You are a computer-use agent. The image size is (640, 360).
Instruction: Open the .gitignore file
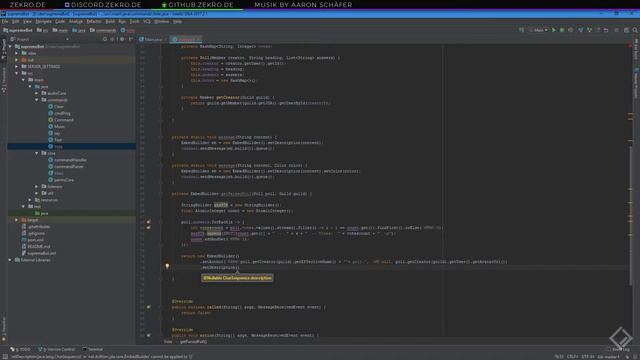coord(33,233)
